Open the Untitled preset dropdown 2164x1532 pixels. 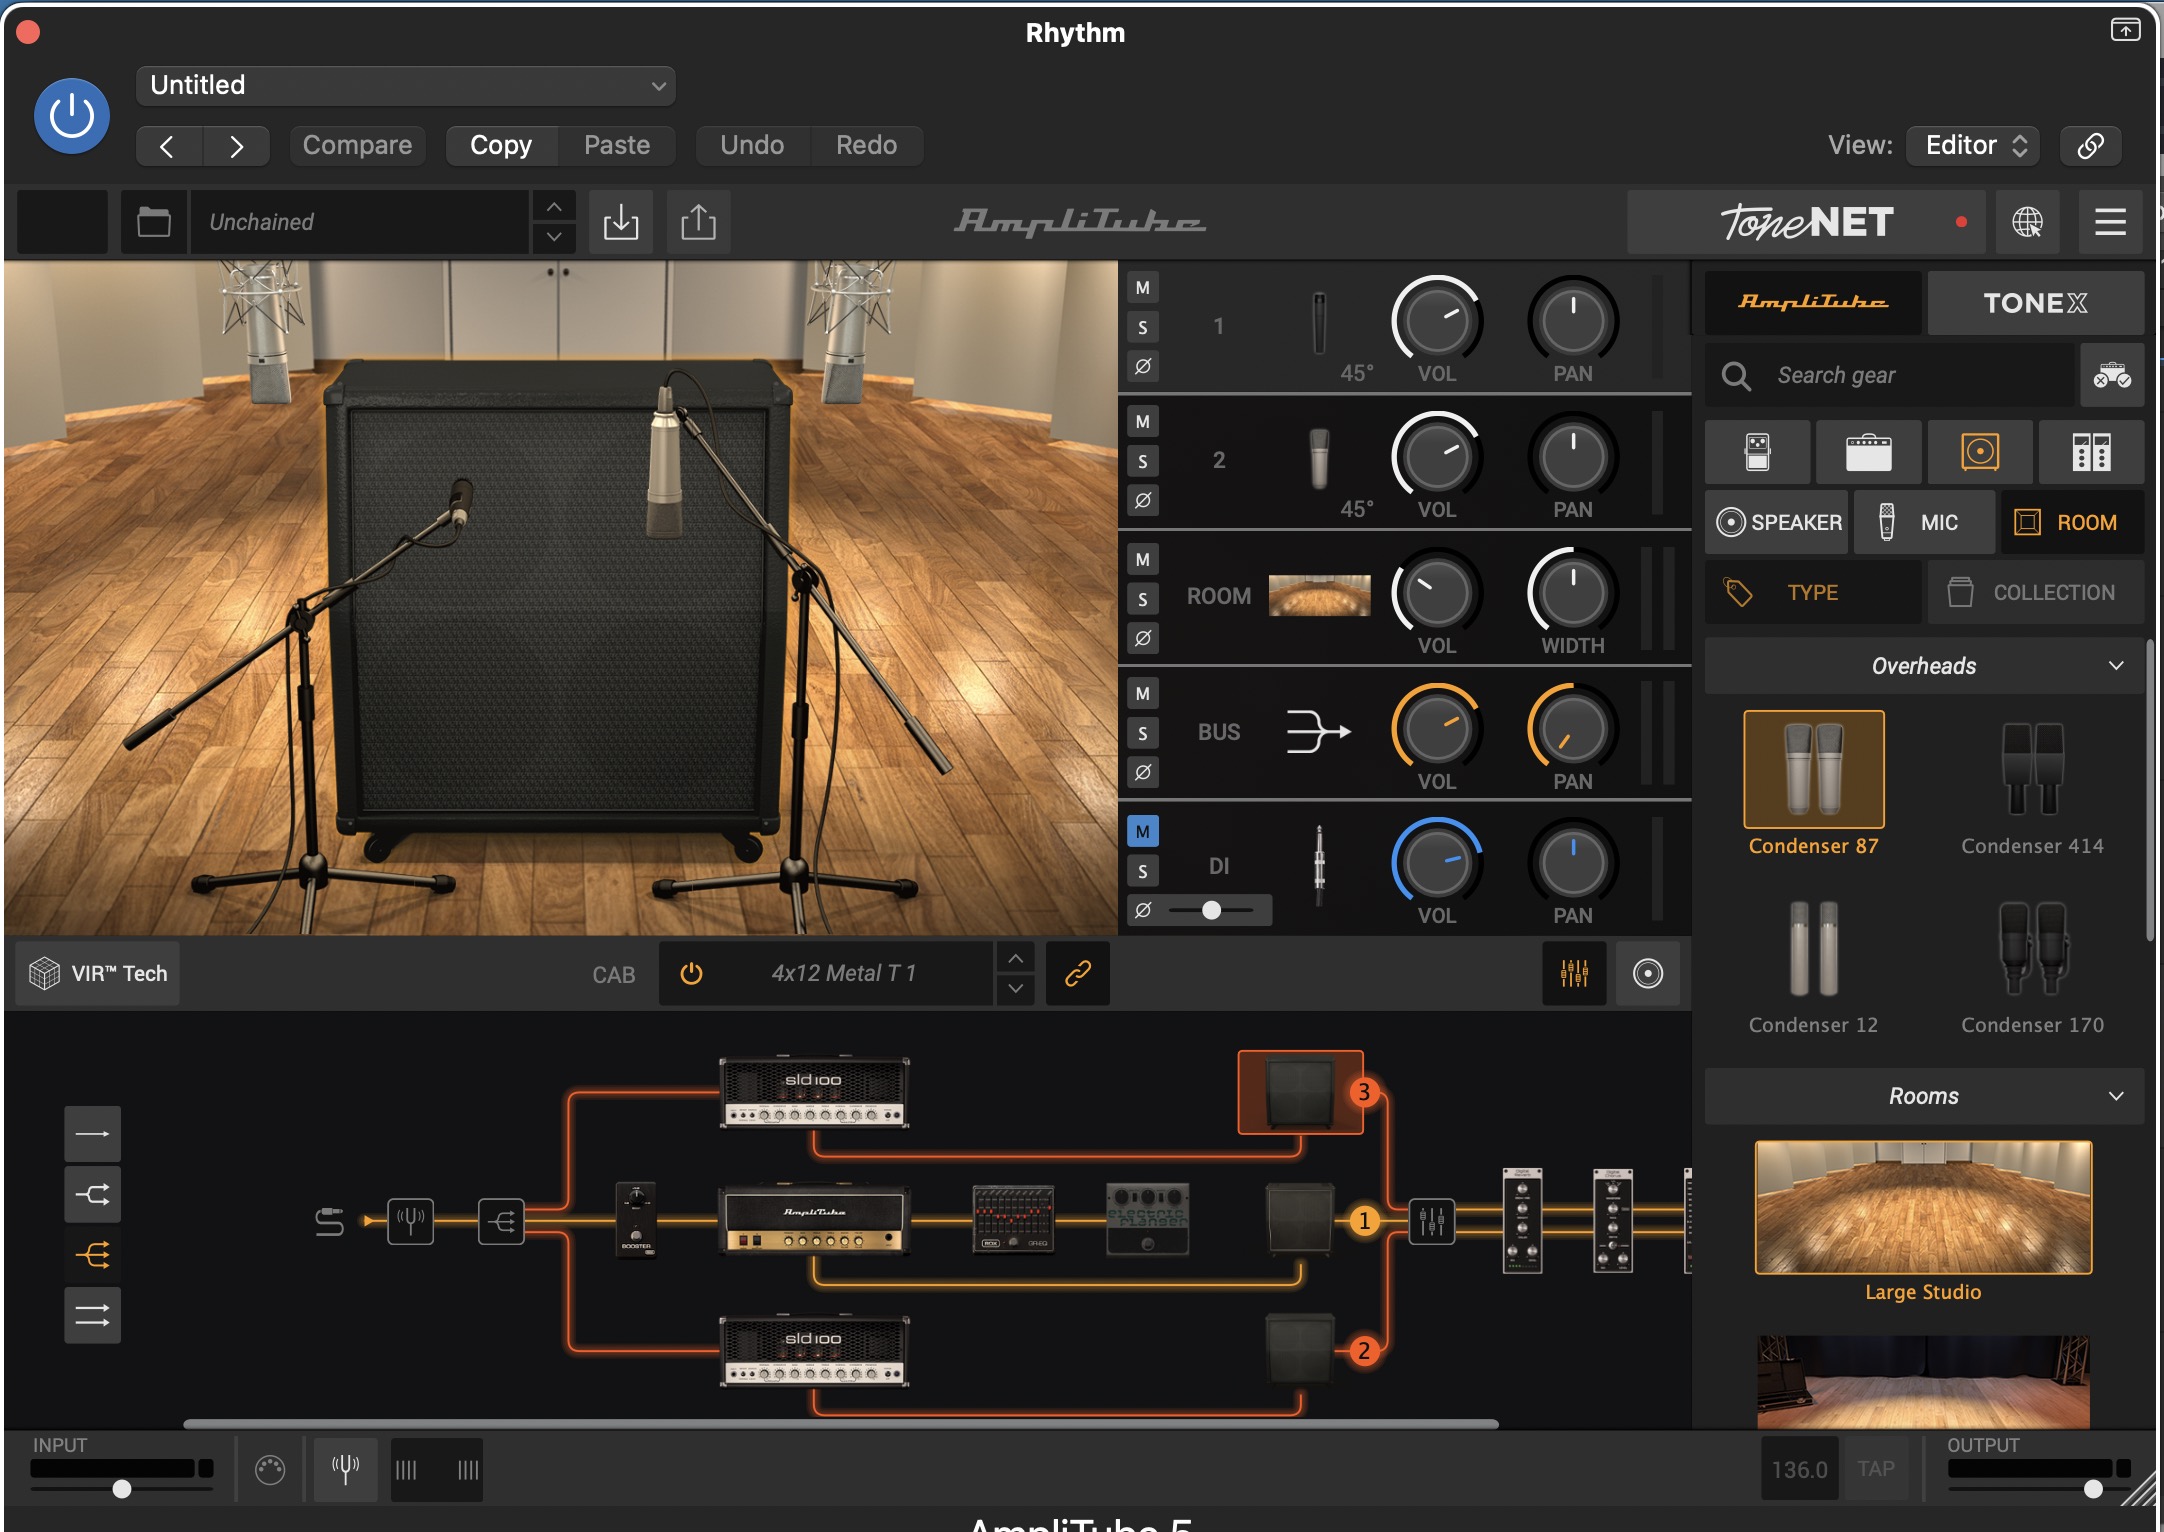point(405,86)
